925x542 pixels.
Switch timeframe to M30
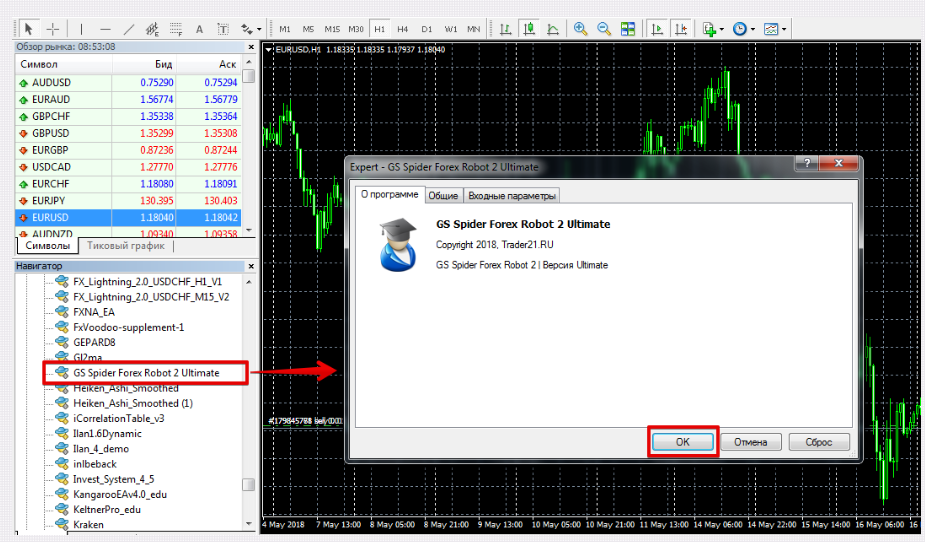pos(356,29)
